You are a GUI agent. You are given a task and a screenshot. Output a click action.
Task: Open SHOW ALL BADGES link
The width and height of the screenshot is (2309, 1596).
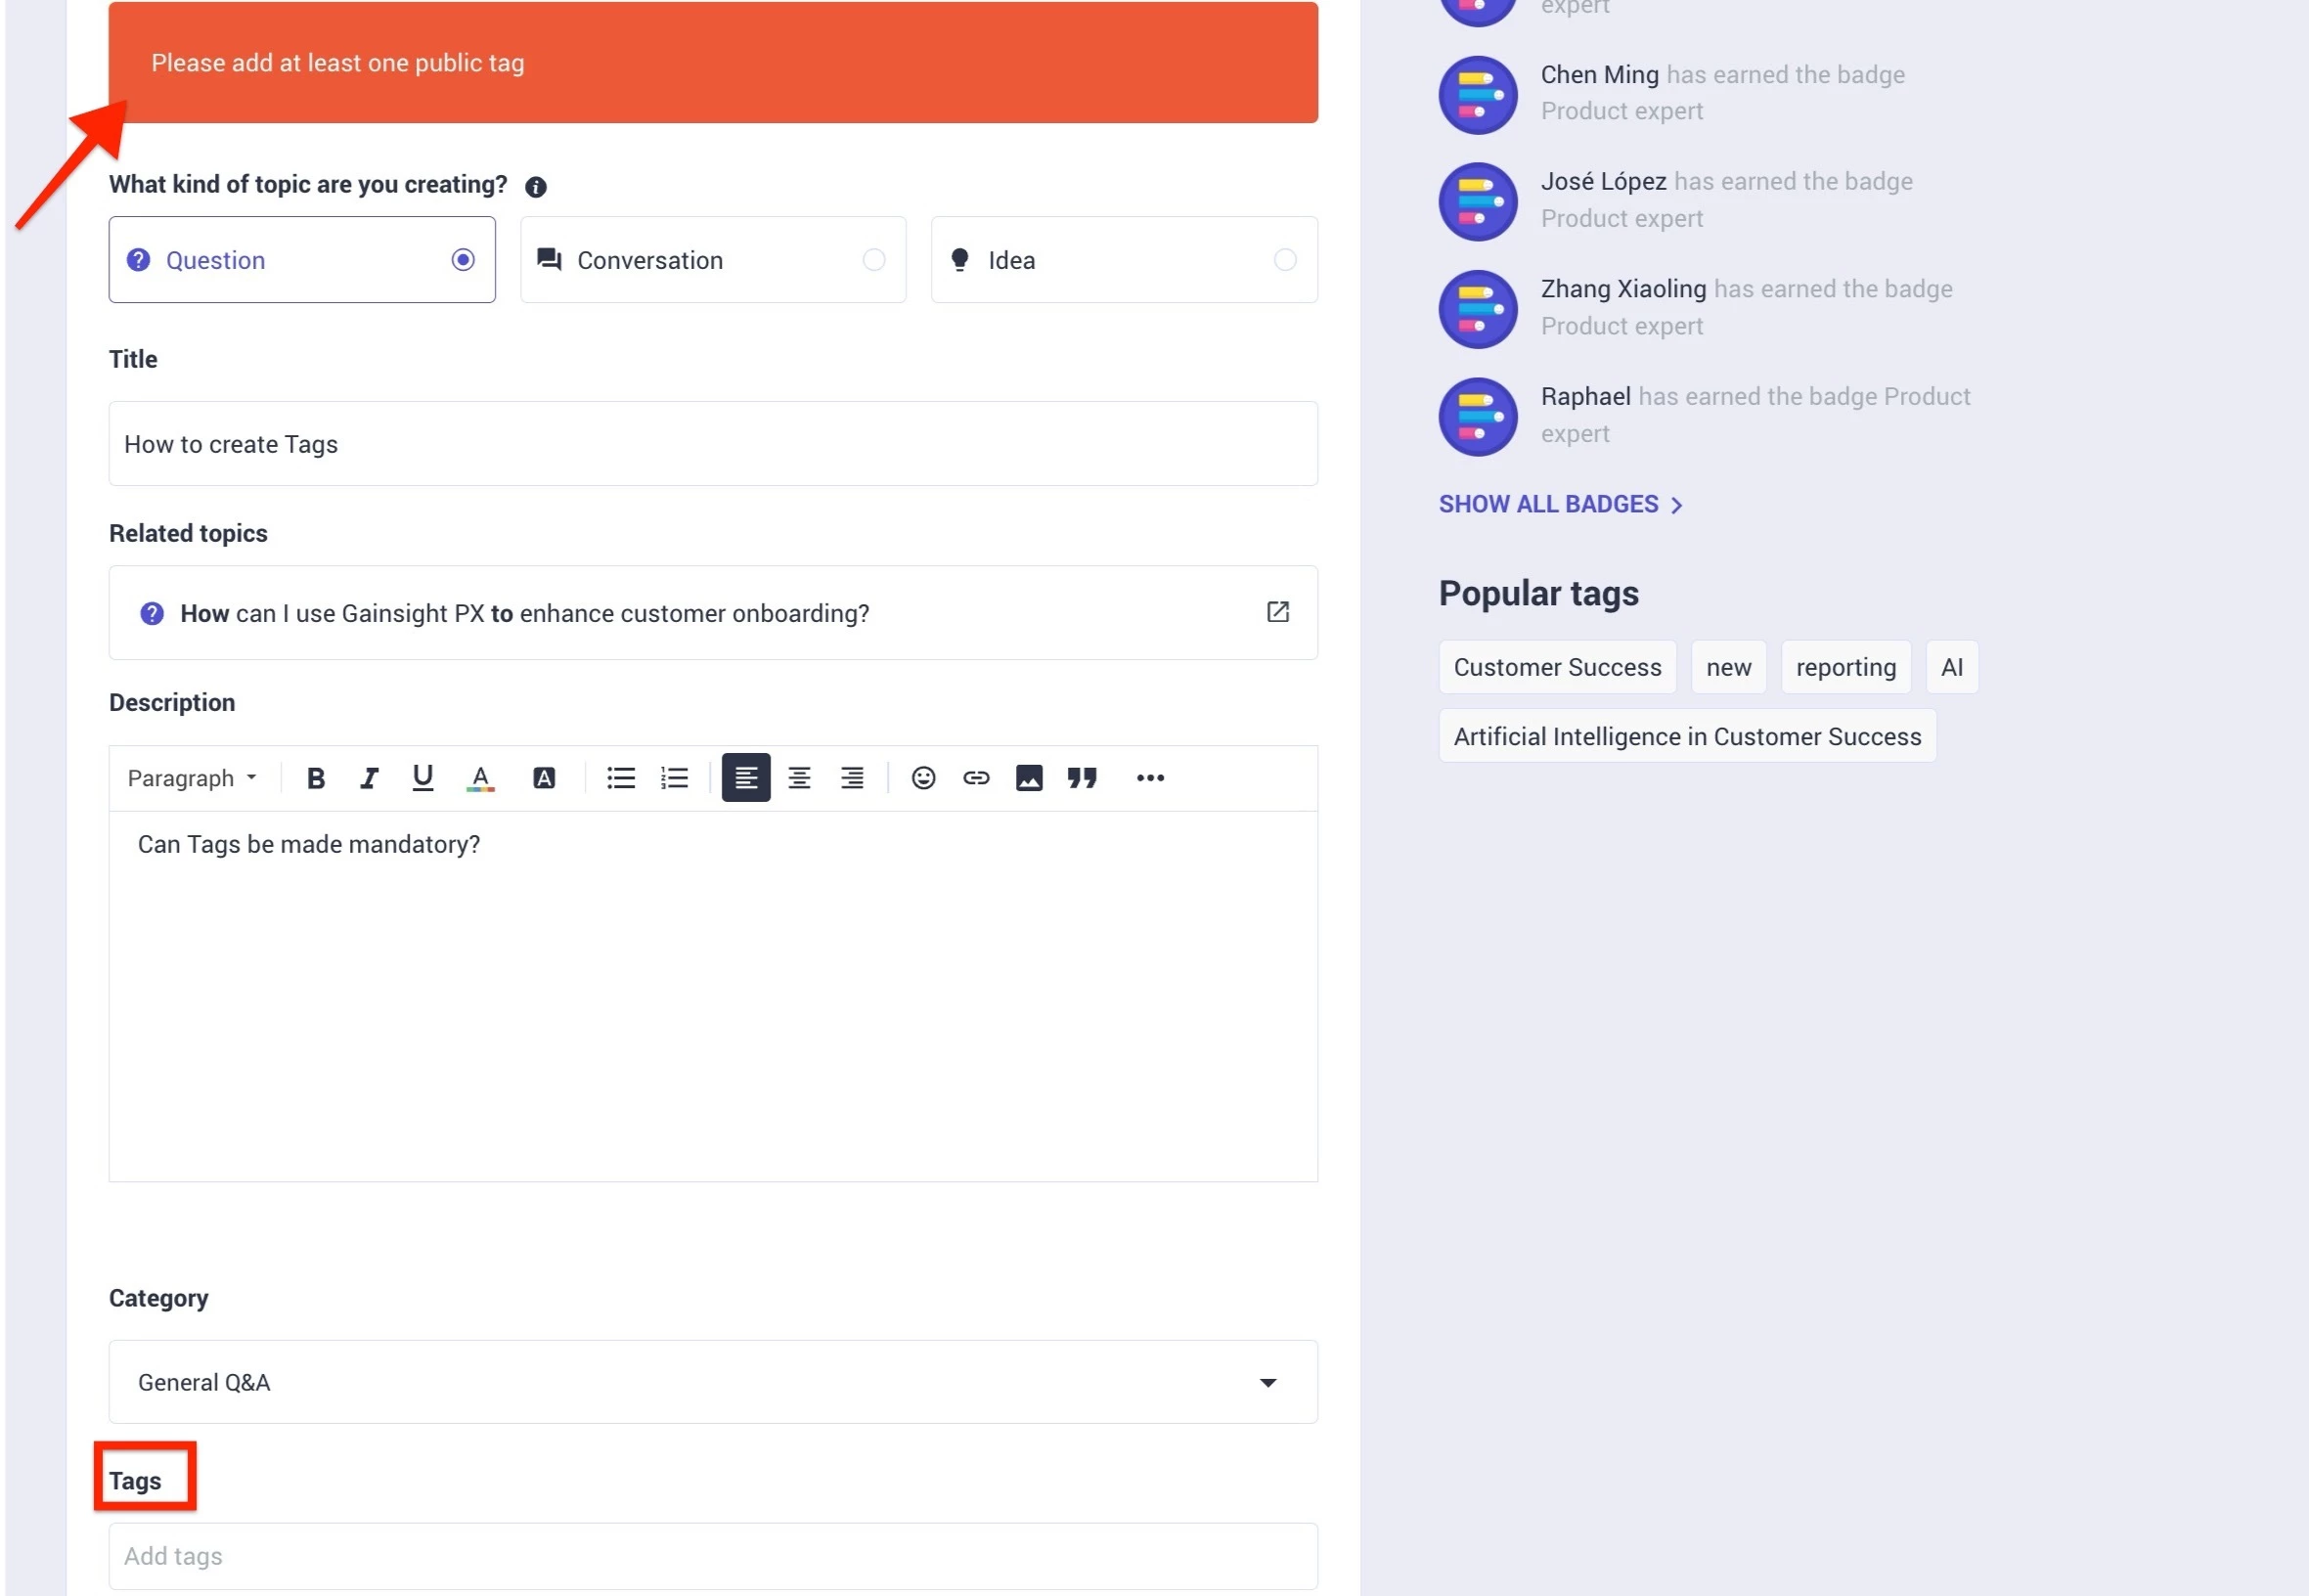(1560, 504)
